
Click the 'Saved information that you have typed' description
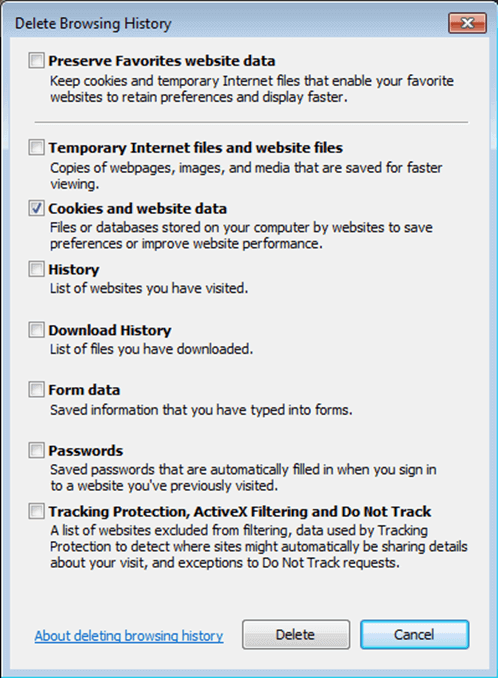point(201,410)
